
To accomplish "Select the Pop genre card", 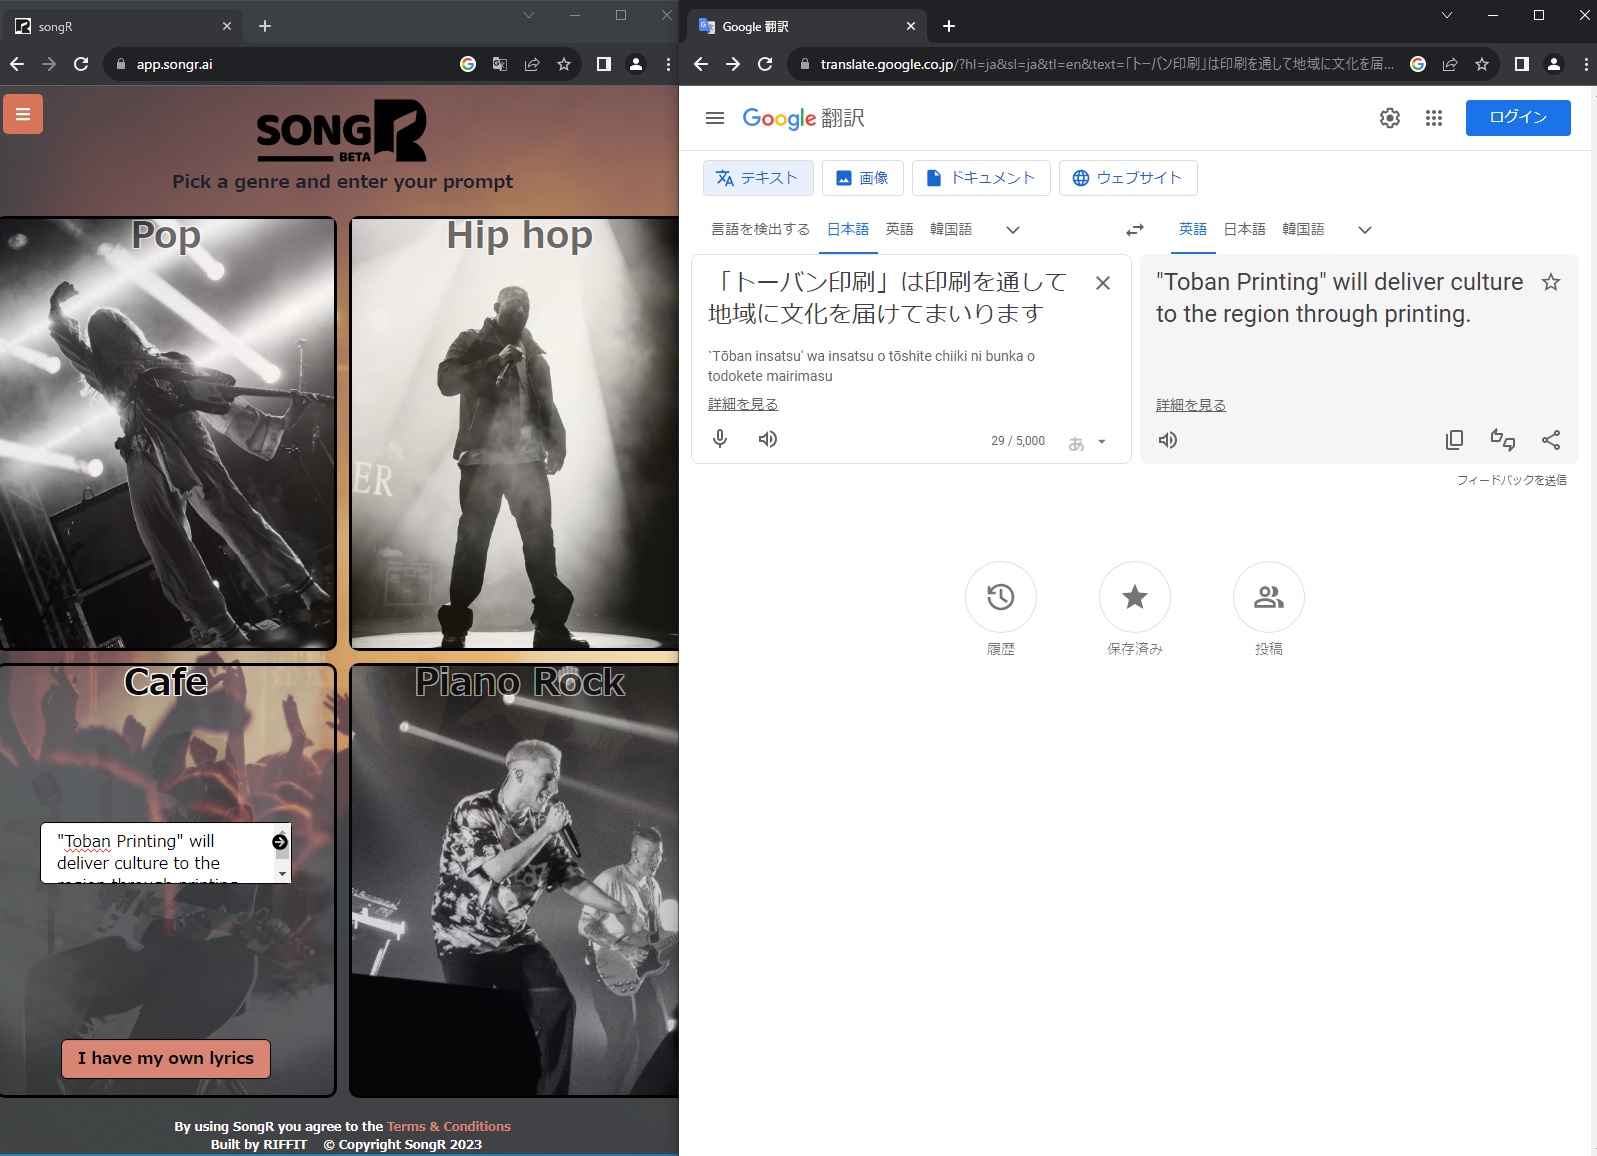I will coord(167,433).
